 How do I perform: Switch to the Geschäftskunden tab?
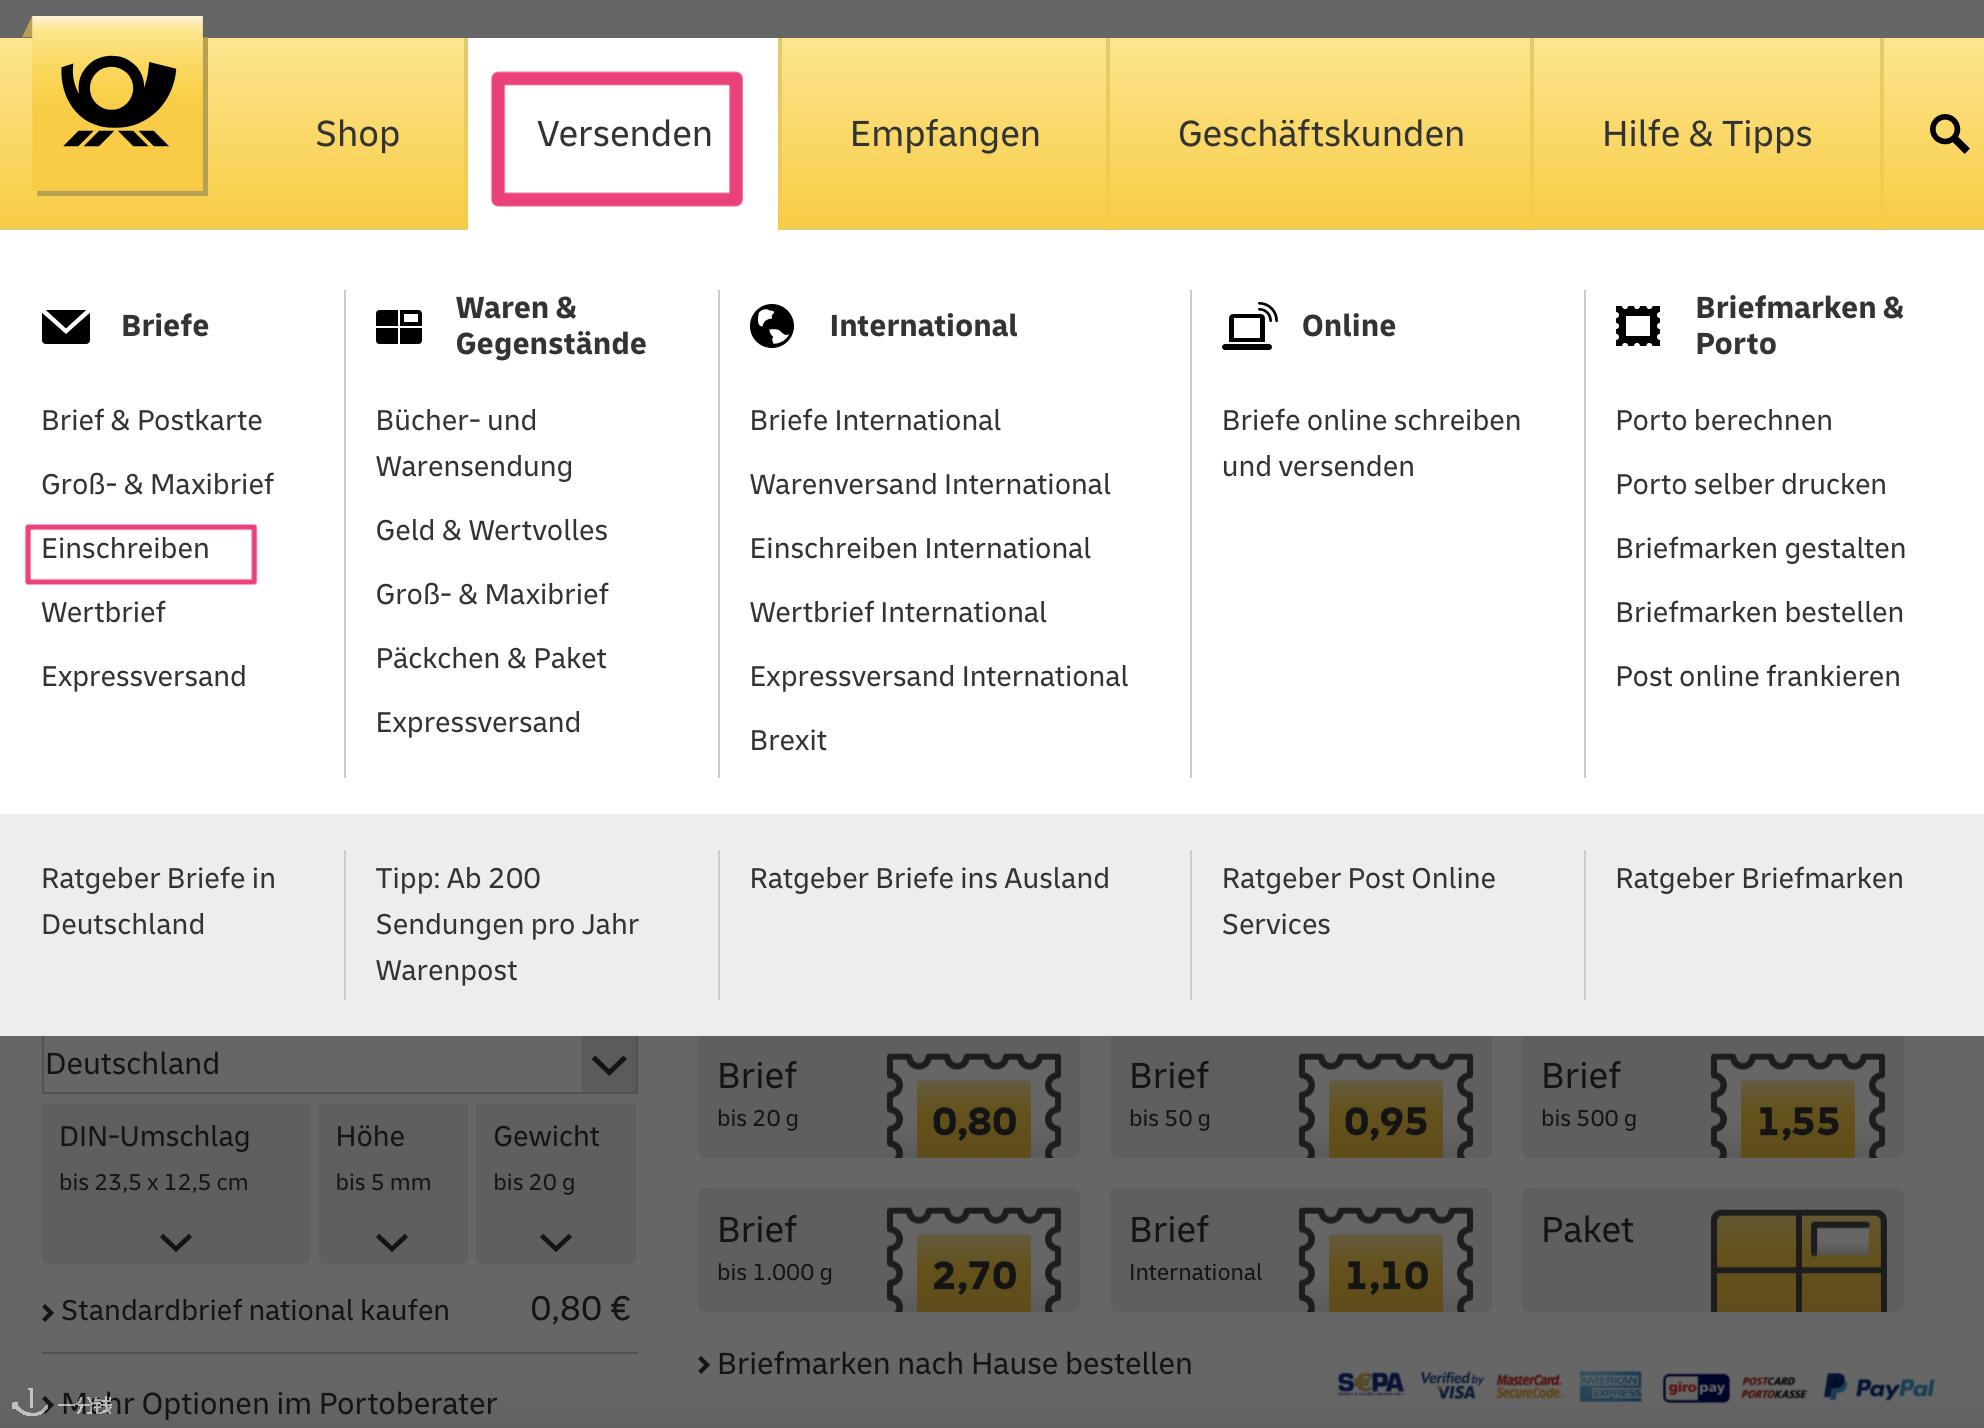(1320, 134)
